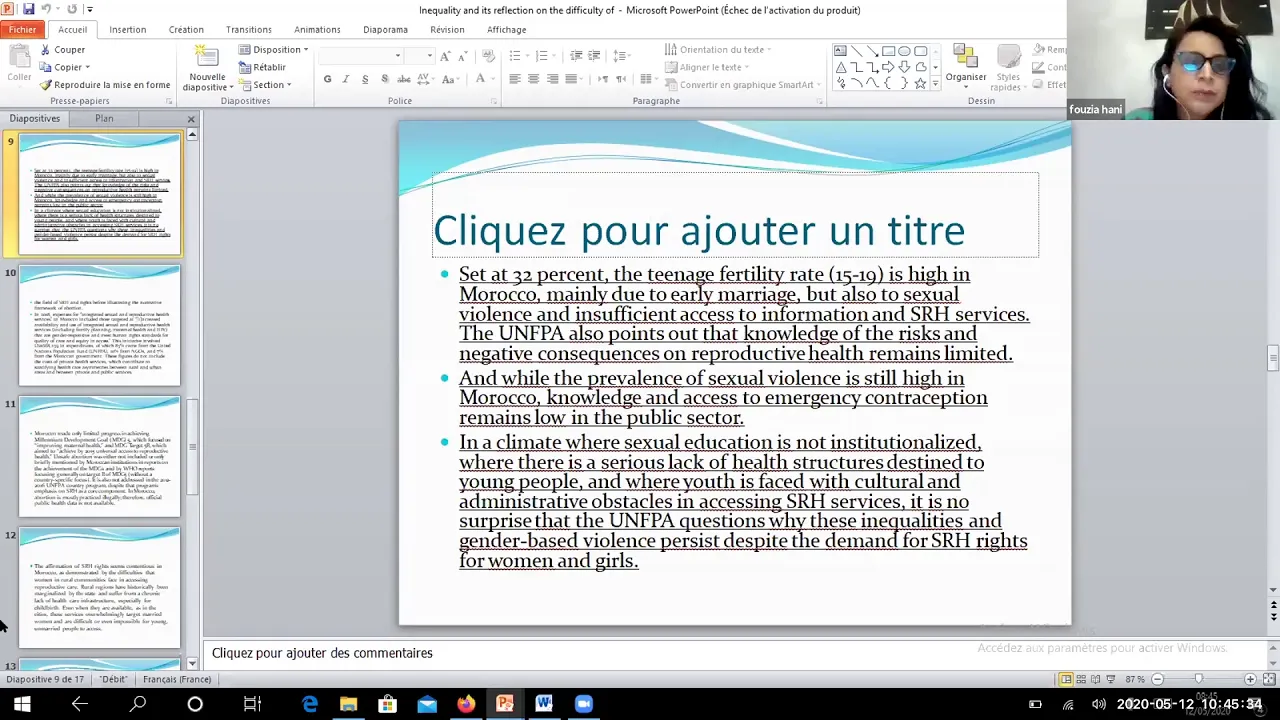Open Firefox from the taskbar

tap(466, 704)
